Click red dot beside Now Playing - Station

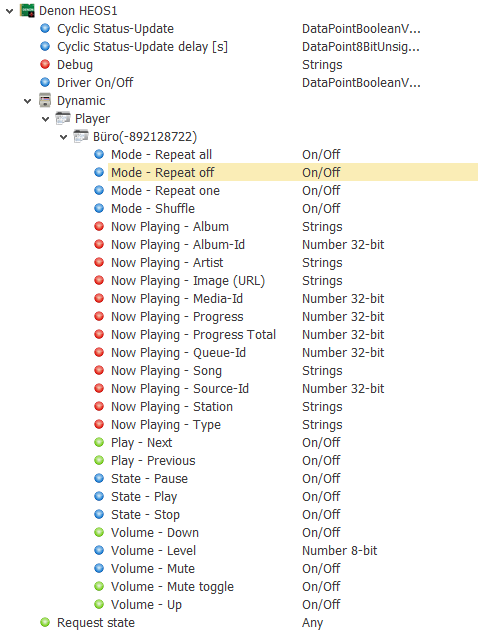pyautogui.click(x=99, y=406)
